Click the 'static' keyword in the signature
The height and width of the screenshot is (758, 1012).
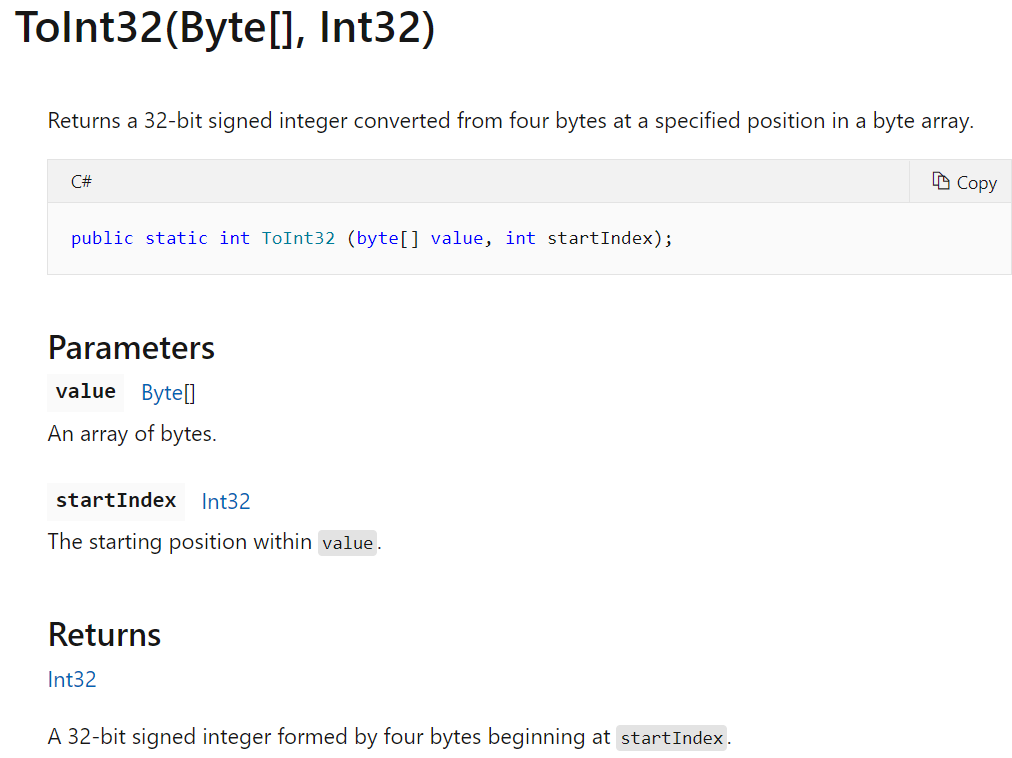pos(176,238)
